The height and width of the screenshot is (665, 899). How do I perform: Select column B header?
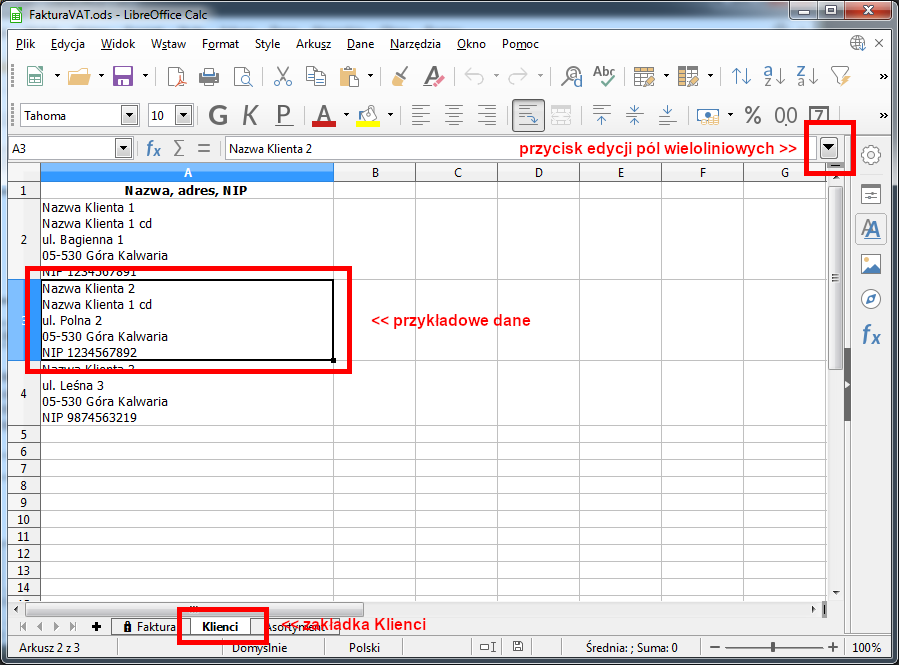tap(375, 172)
